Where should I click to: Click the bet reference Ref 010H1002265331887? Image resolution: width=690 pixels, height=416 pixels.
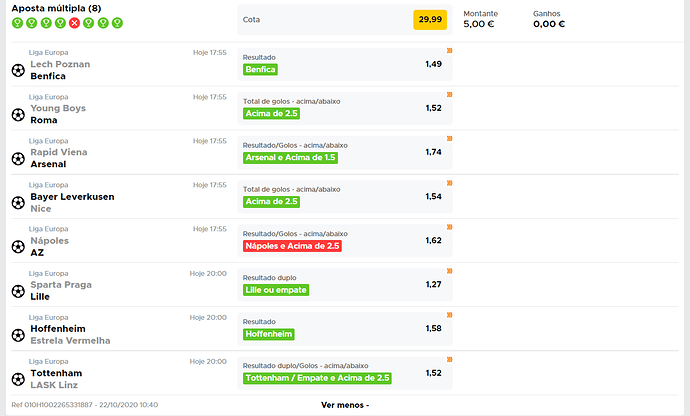click(52, 405)
